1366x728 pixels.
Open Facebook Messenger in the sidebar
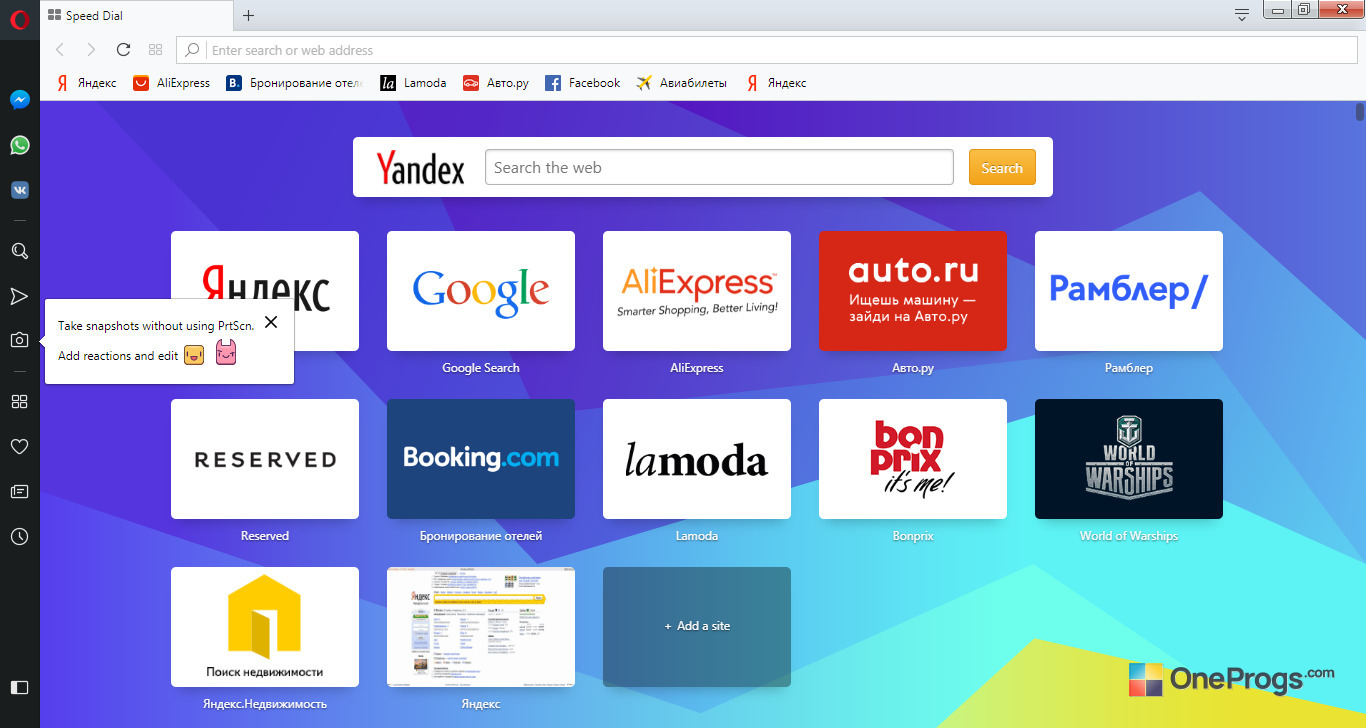click(x=19, y=100)
